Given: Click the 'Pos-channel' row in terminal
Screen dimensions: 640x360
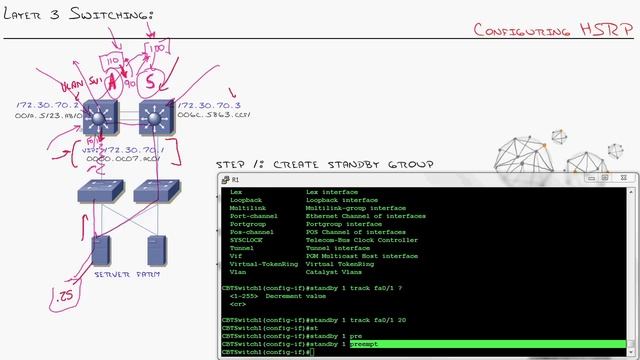Looking at the screenshot, I should click(318, 232).
